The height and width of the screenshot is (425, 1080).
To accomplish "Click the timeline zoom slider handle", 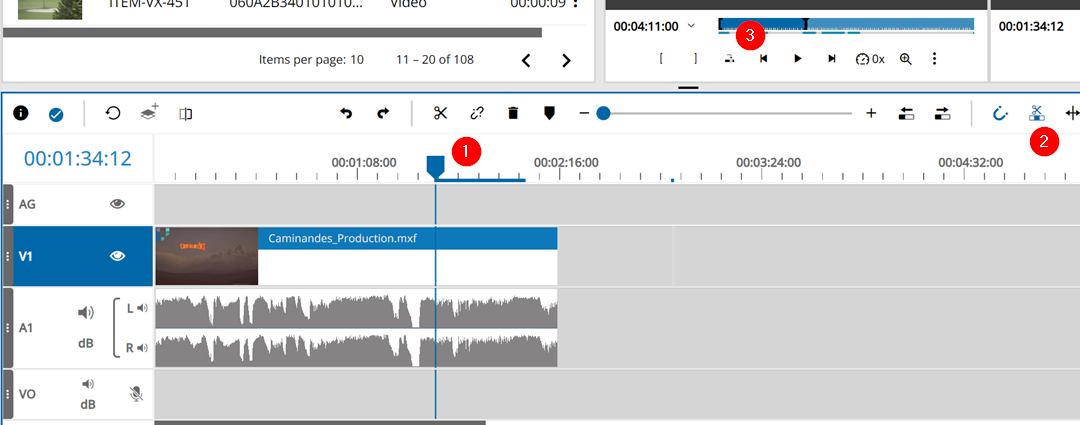I will 603,113.
